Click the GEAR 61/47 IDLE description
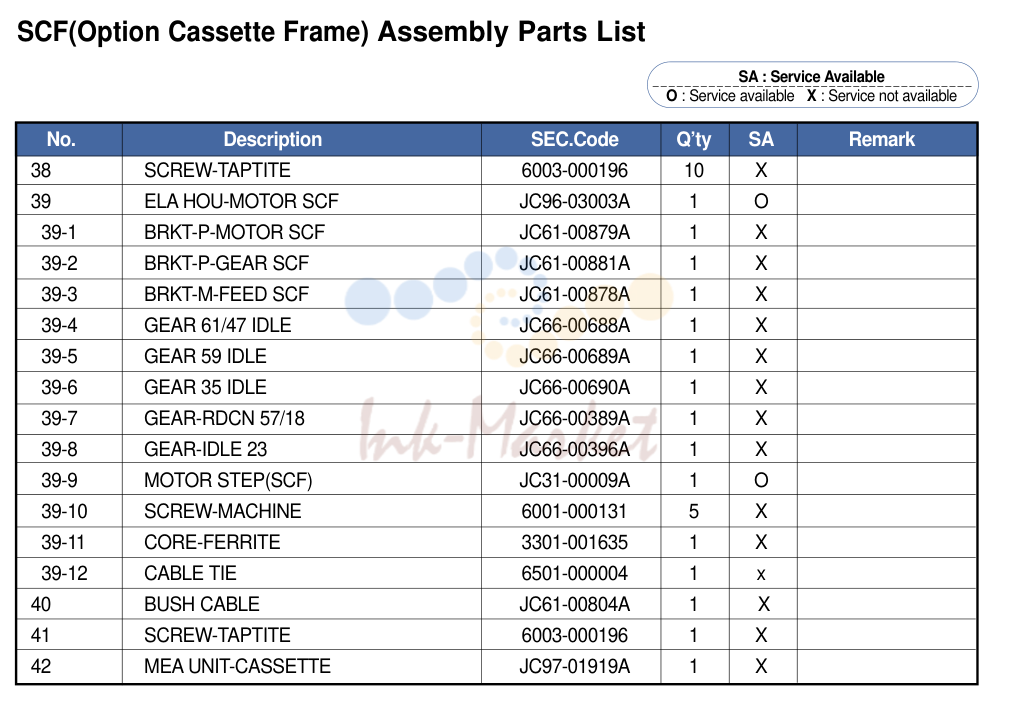 click(217, 325)
